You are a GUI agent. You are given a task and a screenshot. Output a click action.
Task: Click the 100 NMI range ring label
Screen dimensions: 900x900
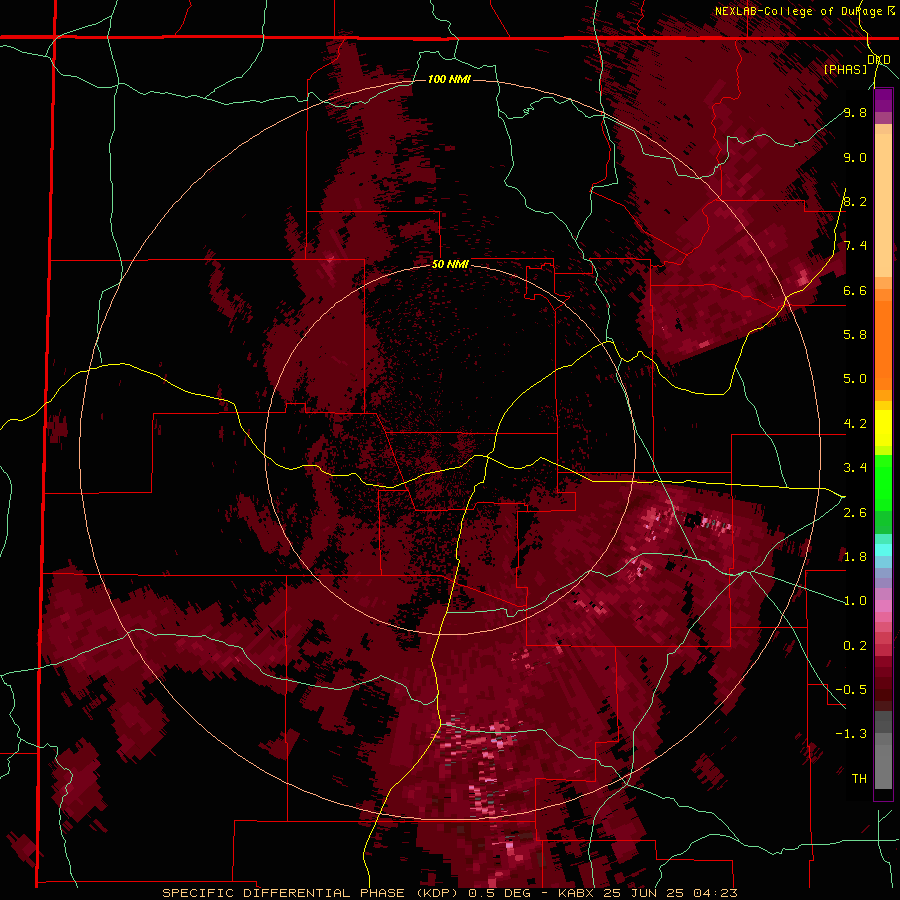pos(449,79)
